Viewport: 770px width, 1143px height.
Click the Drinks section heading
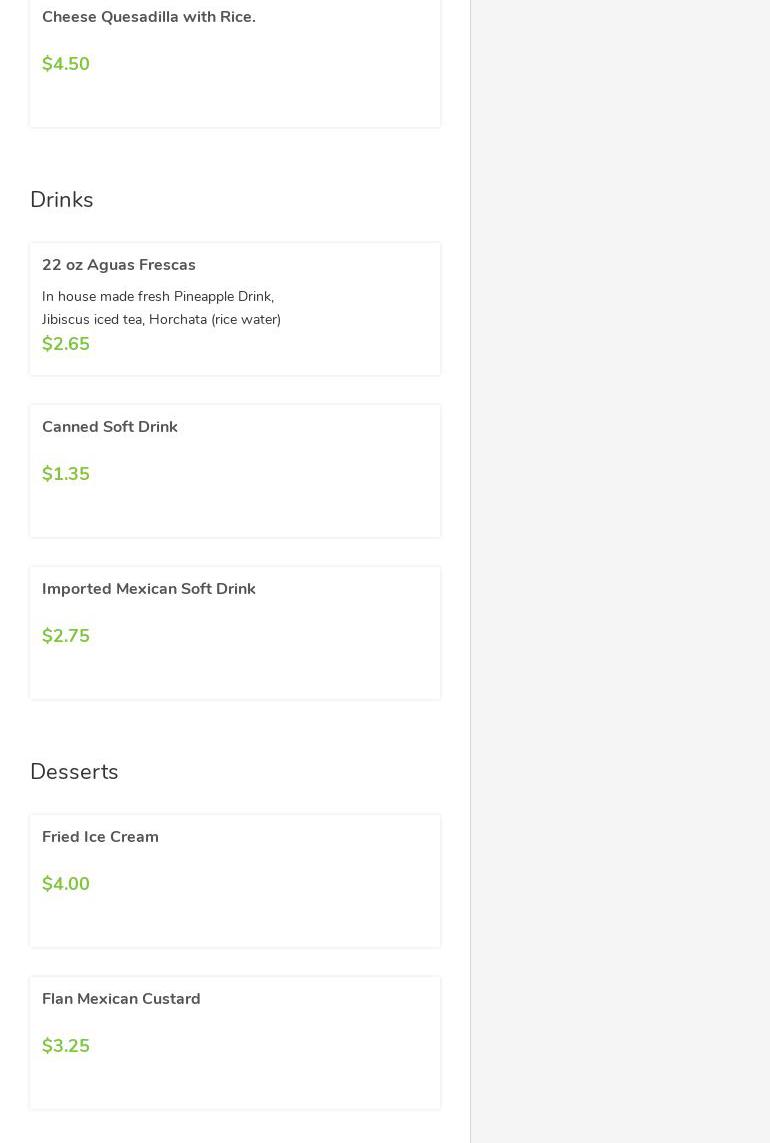(62, 200)
